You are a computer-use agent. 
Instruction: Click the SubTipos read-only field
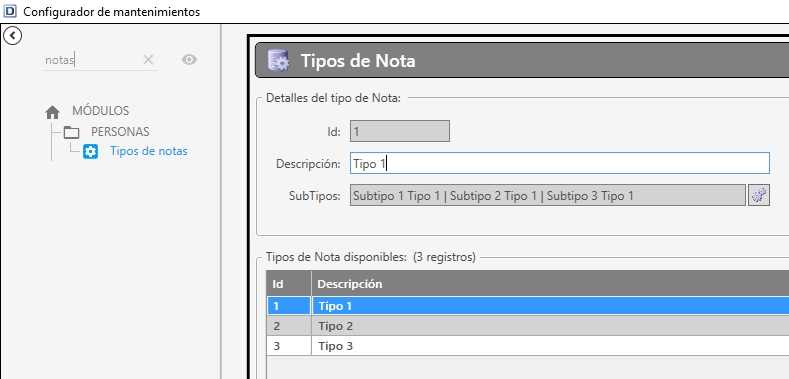[x=547, y=195]
